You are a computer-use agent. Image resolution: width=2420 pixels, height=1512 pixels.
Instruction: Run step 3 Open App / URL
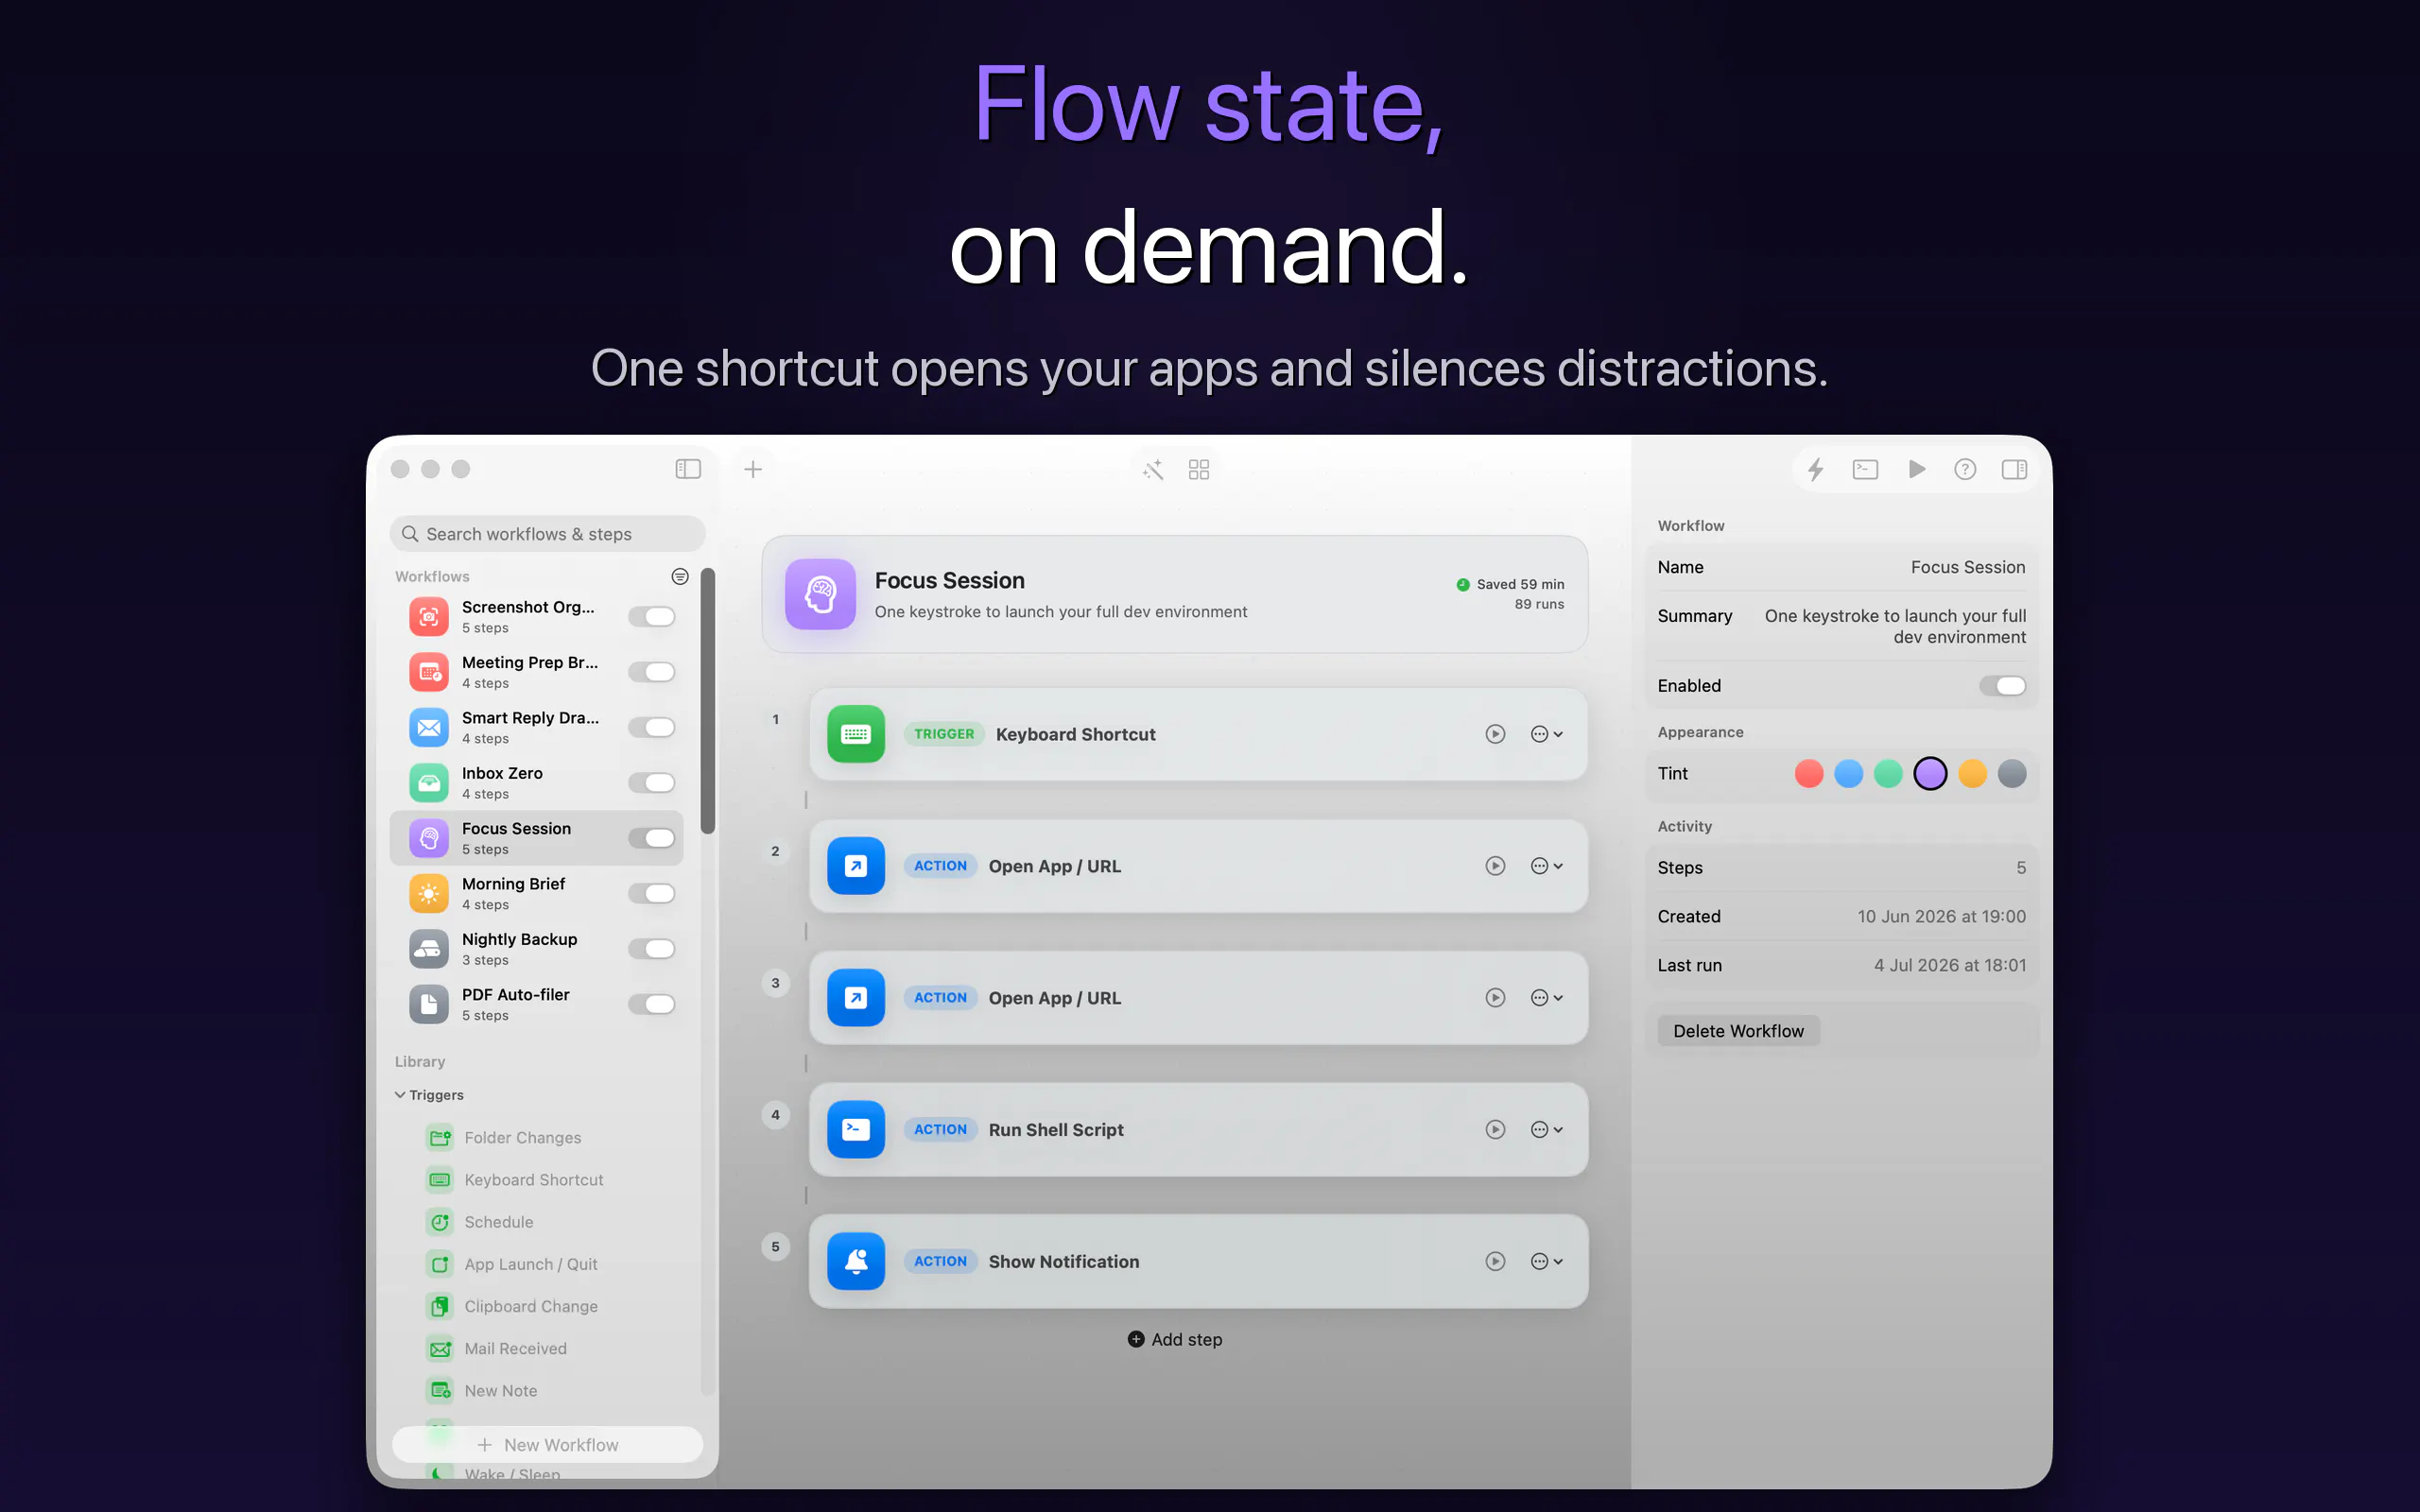1495,998
